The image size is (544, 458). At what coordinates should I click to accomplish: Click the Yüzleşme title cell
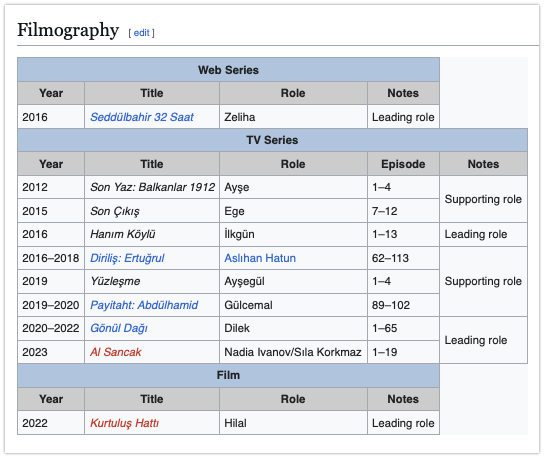pyautogui.click(x=152, y=281)
